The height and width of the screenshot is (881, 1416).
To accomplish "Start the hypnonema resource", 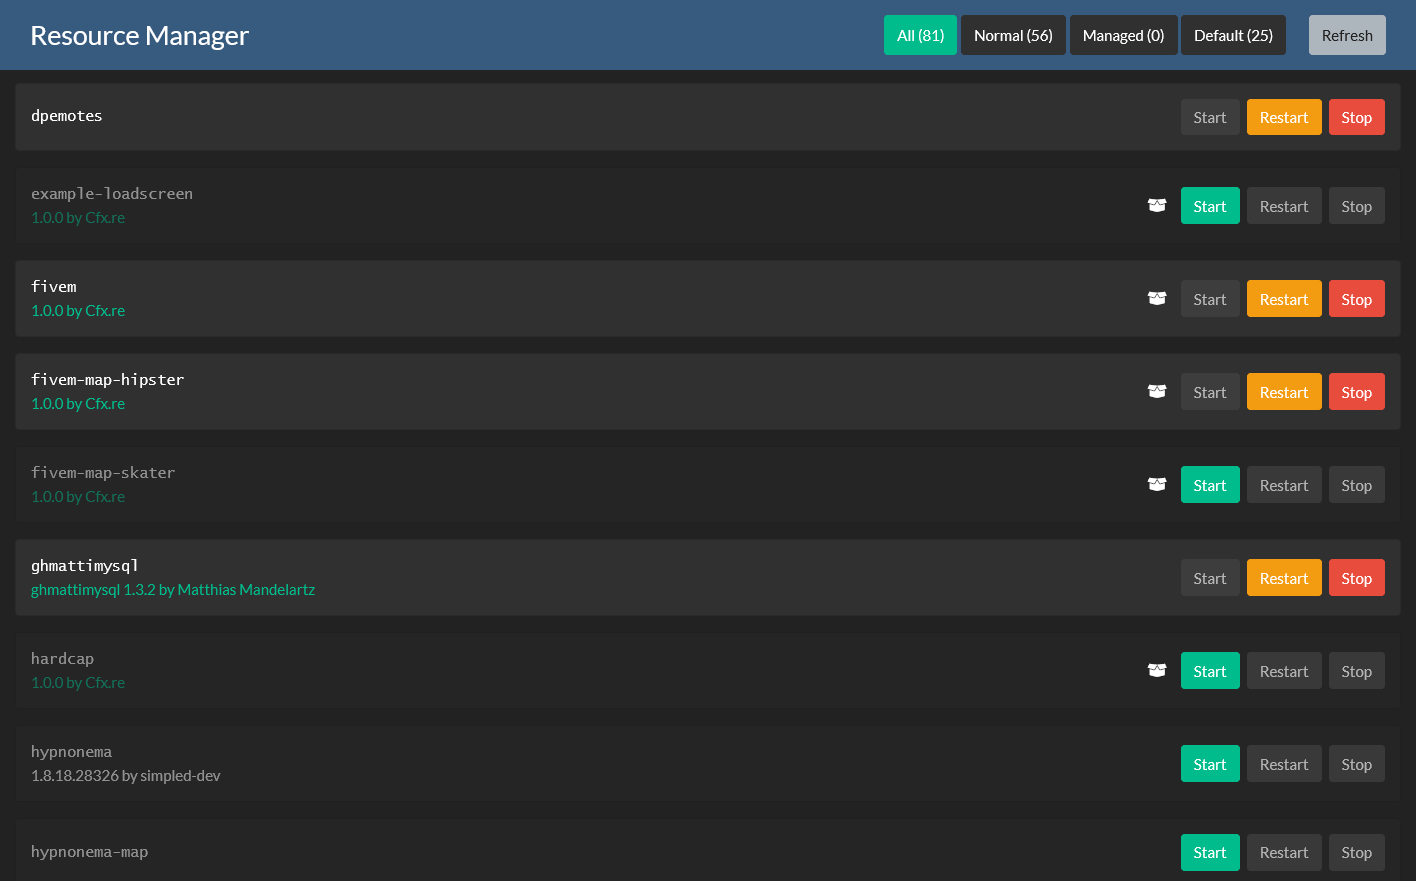I will (1210, 763).
